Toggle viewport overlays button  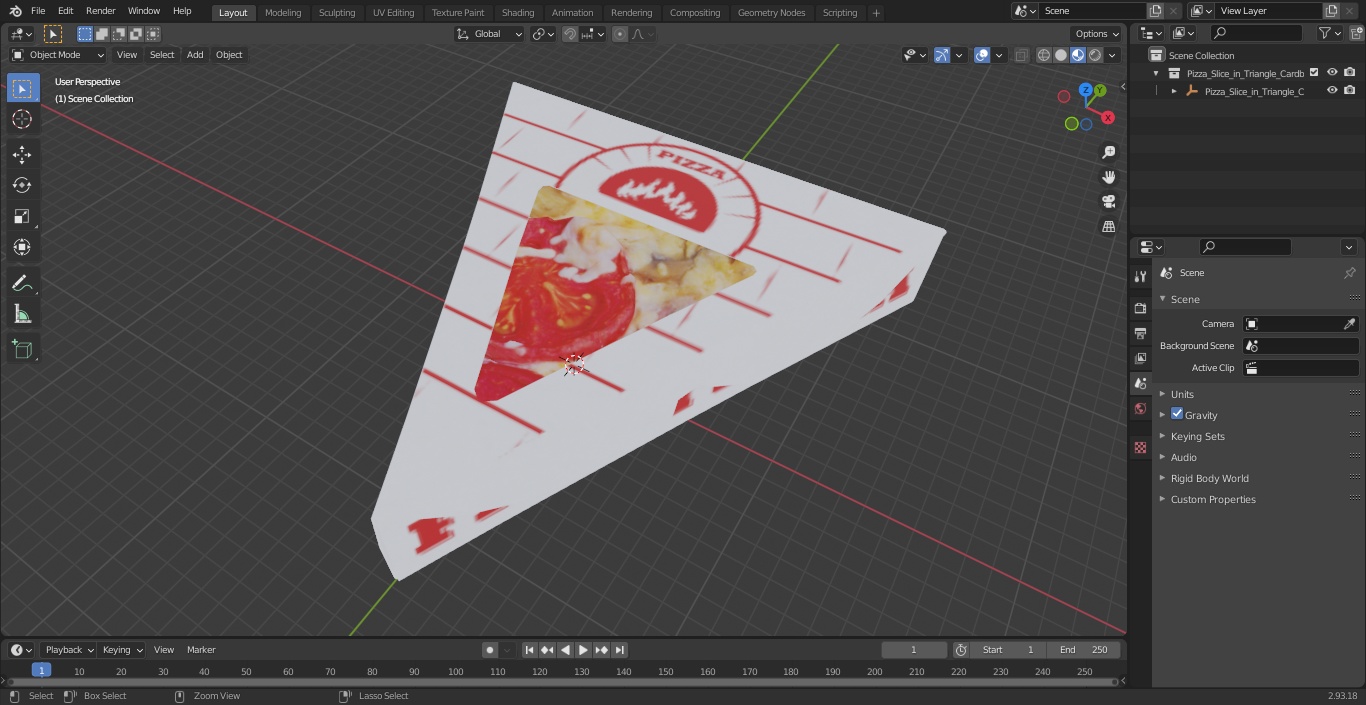tap(982, 55)
